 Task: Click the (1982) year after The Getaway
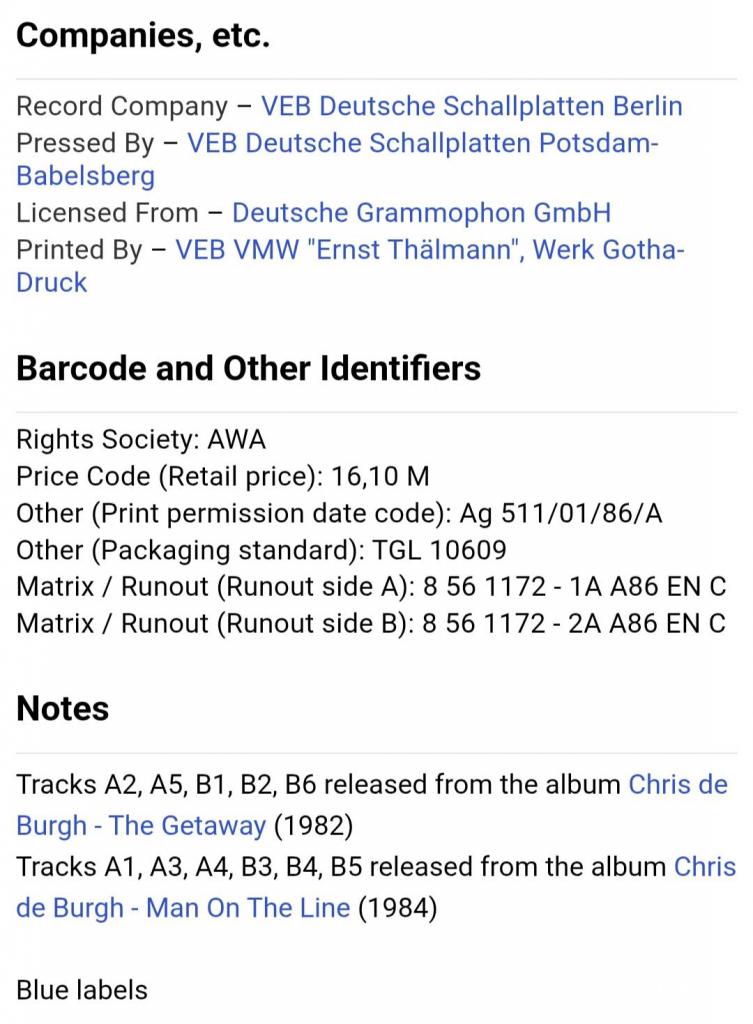[313, 825]
